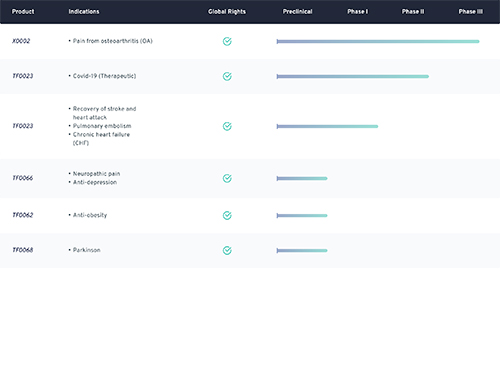Click the X0002 pipeline progress bar
The image size is (500, 370).
click(378, 41)
